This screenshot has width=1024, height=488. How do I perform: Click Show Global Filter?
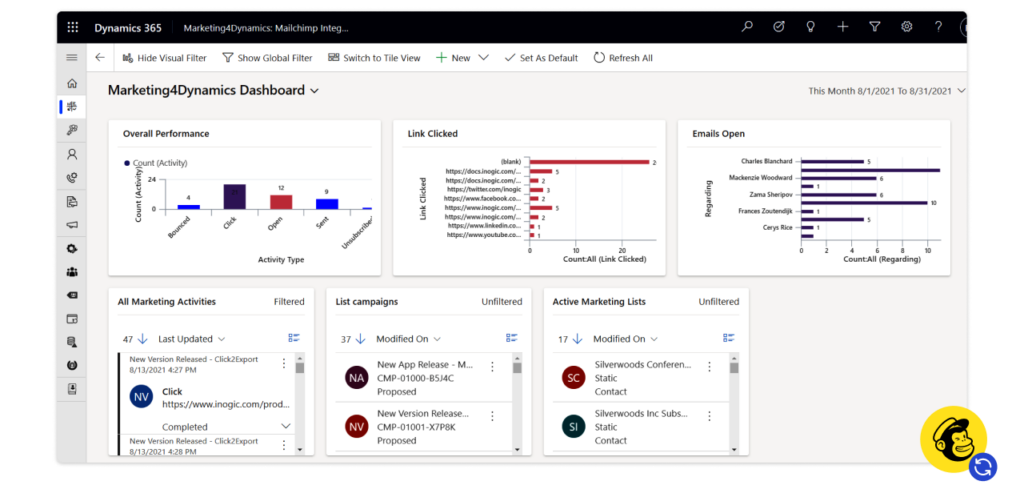point(268,57)
